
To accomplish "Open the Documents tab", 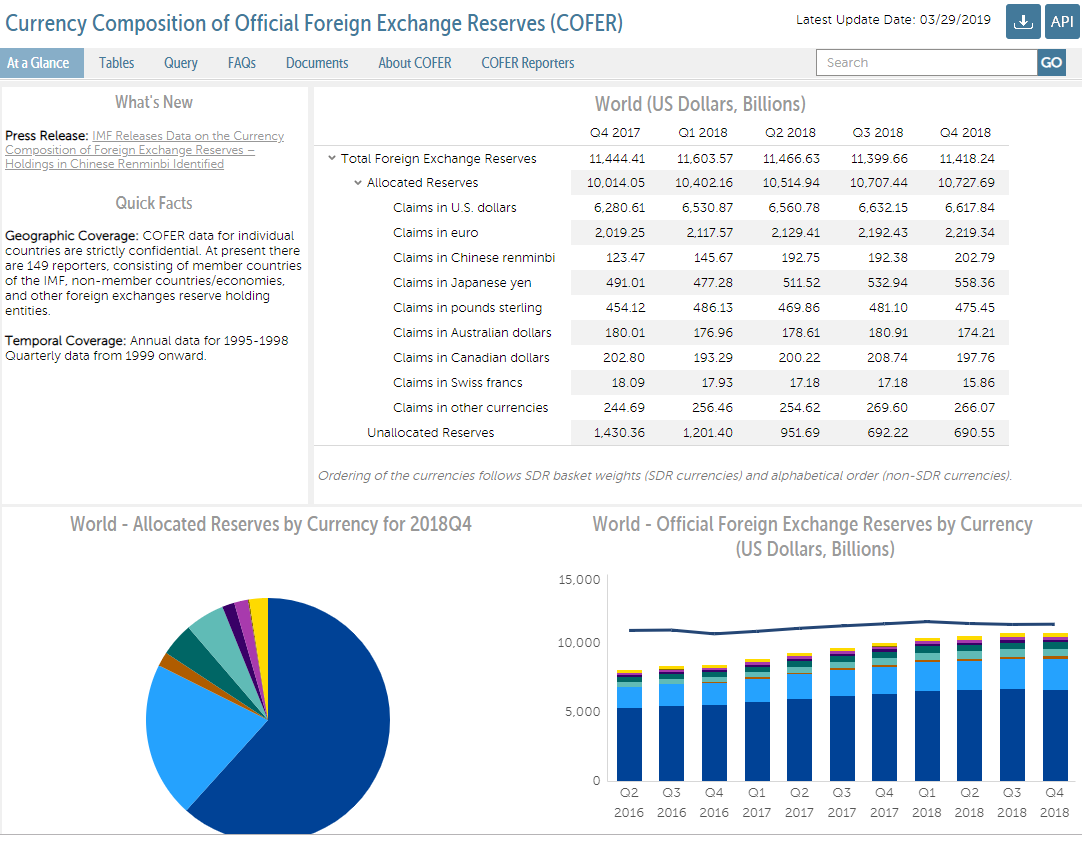I will [317, 63].
